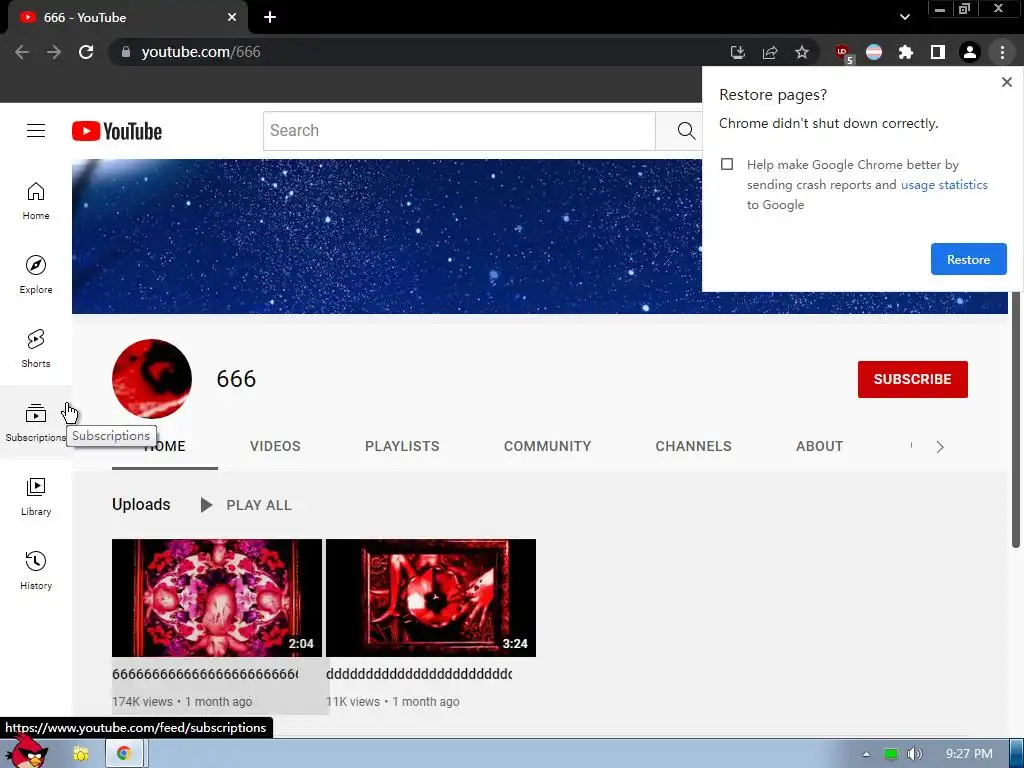1024x768 pixels.
Task: Click in the YouTube Search field
Action: coord(459,131)
